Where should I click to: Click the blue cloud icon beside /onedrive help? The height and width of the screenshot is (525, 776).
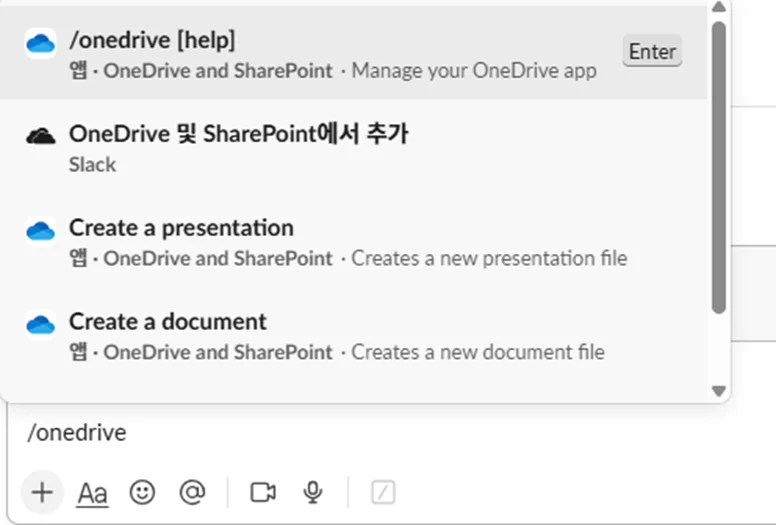pos(40,43)
